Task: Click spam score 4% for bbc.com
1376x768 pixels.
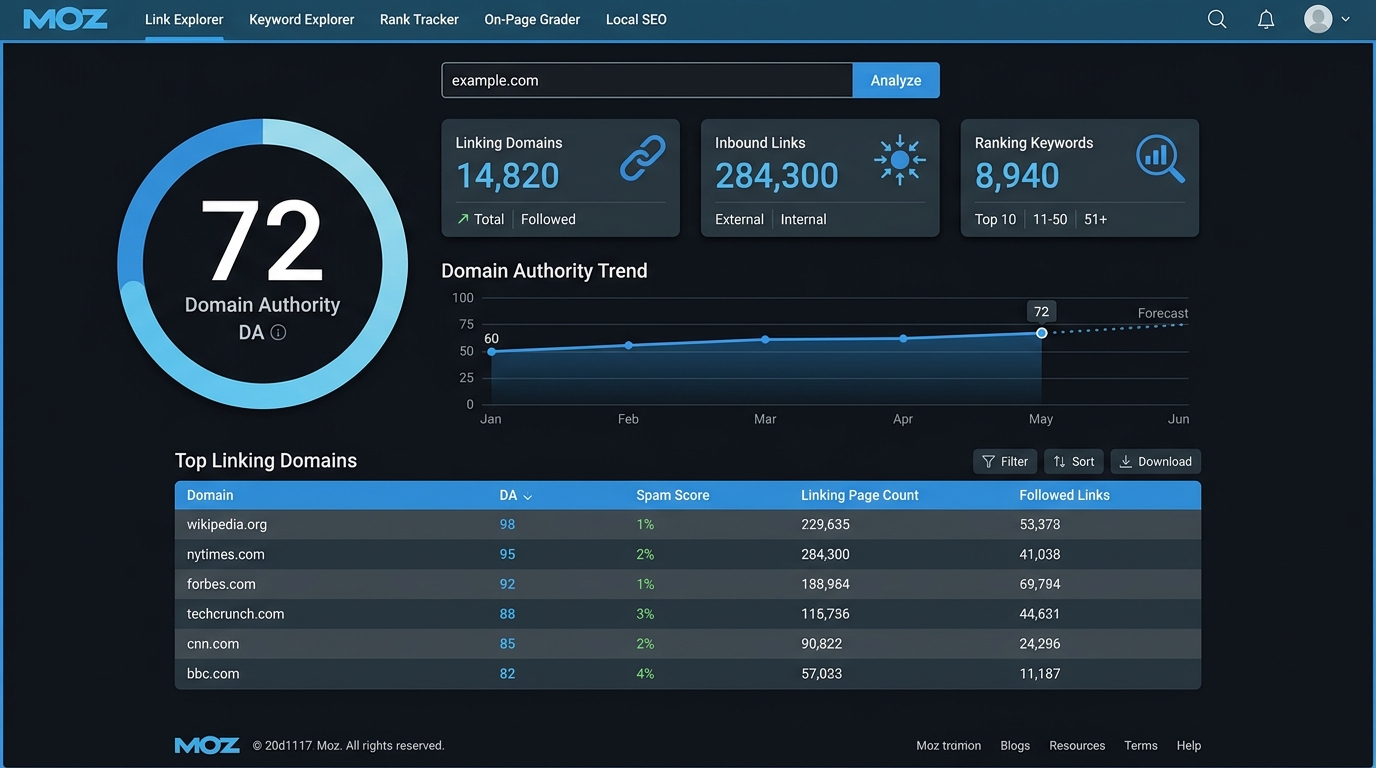Action: point(645,674)
